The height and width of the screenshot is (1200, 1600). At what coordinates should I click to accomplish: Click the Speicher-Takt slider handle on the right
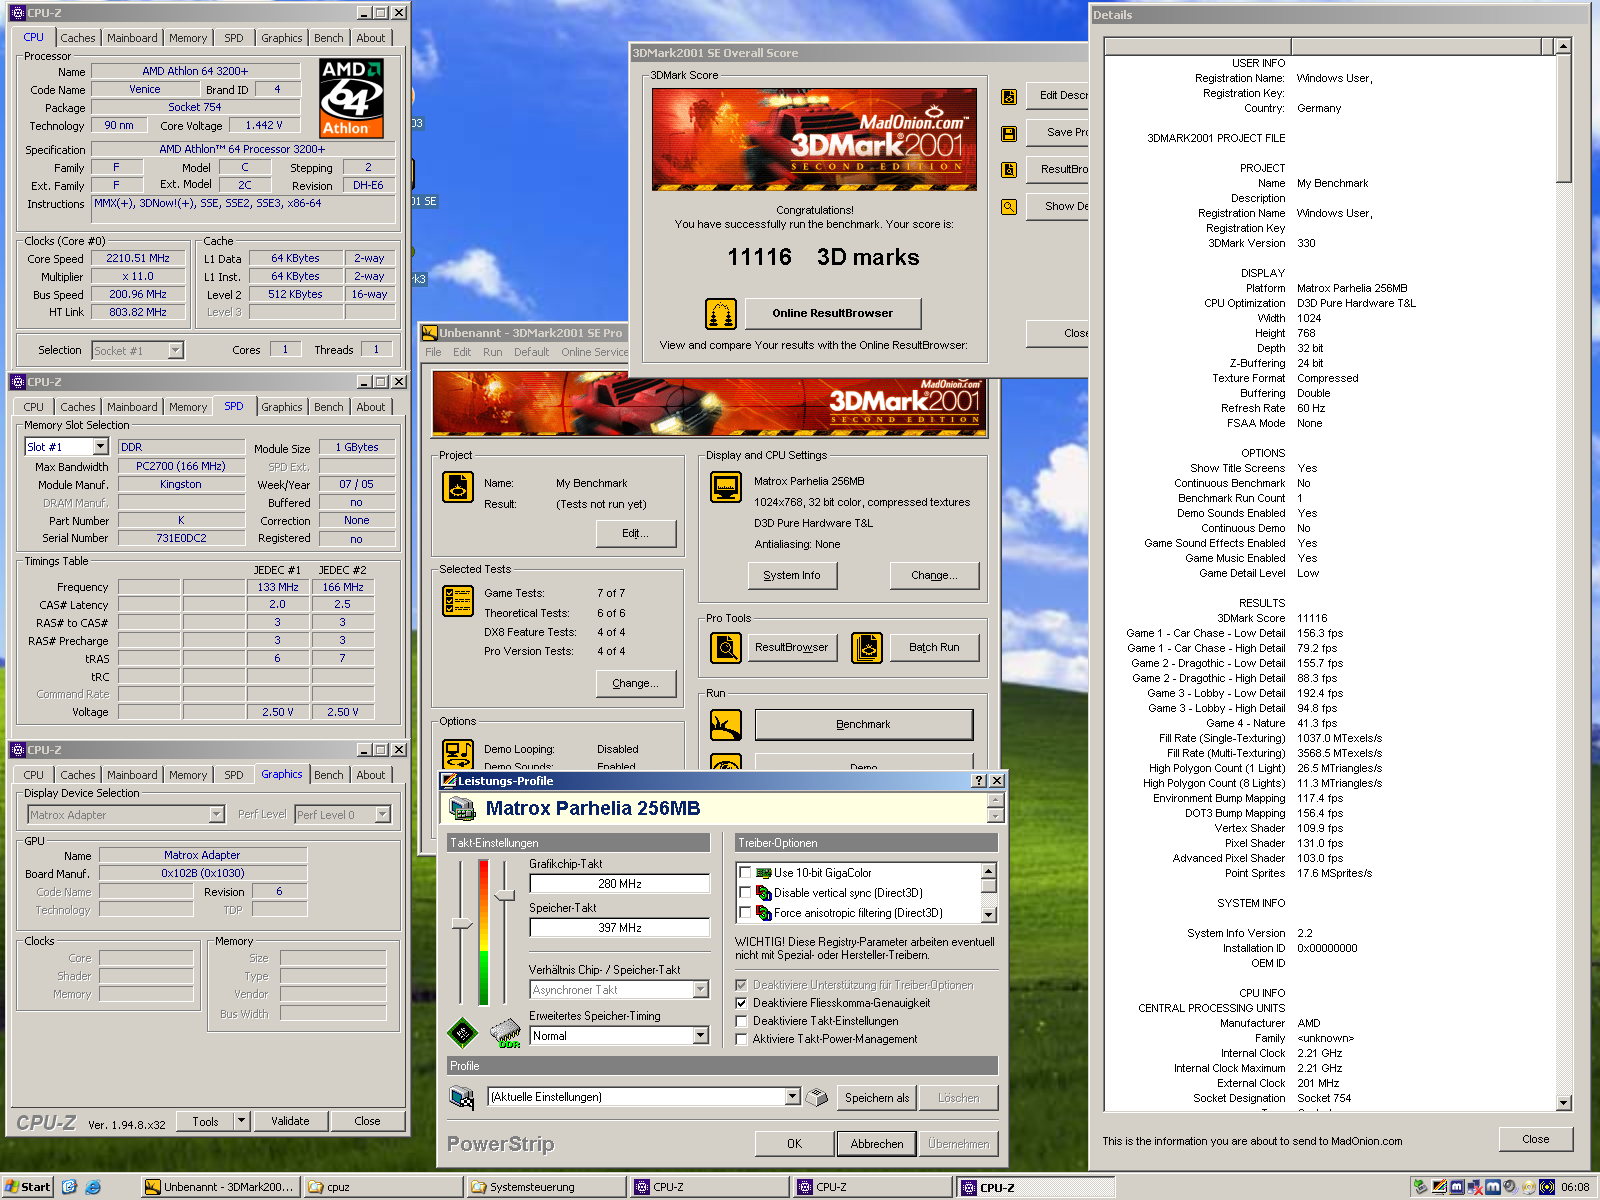(x=505, y=895)
